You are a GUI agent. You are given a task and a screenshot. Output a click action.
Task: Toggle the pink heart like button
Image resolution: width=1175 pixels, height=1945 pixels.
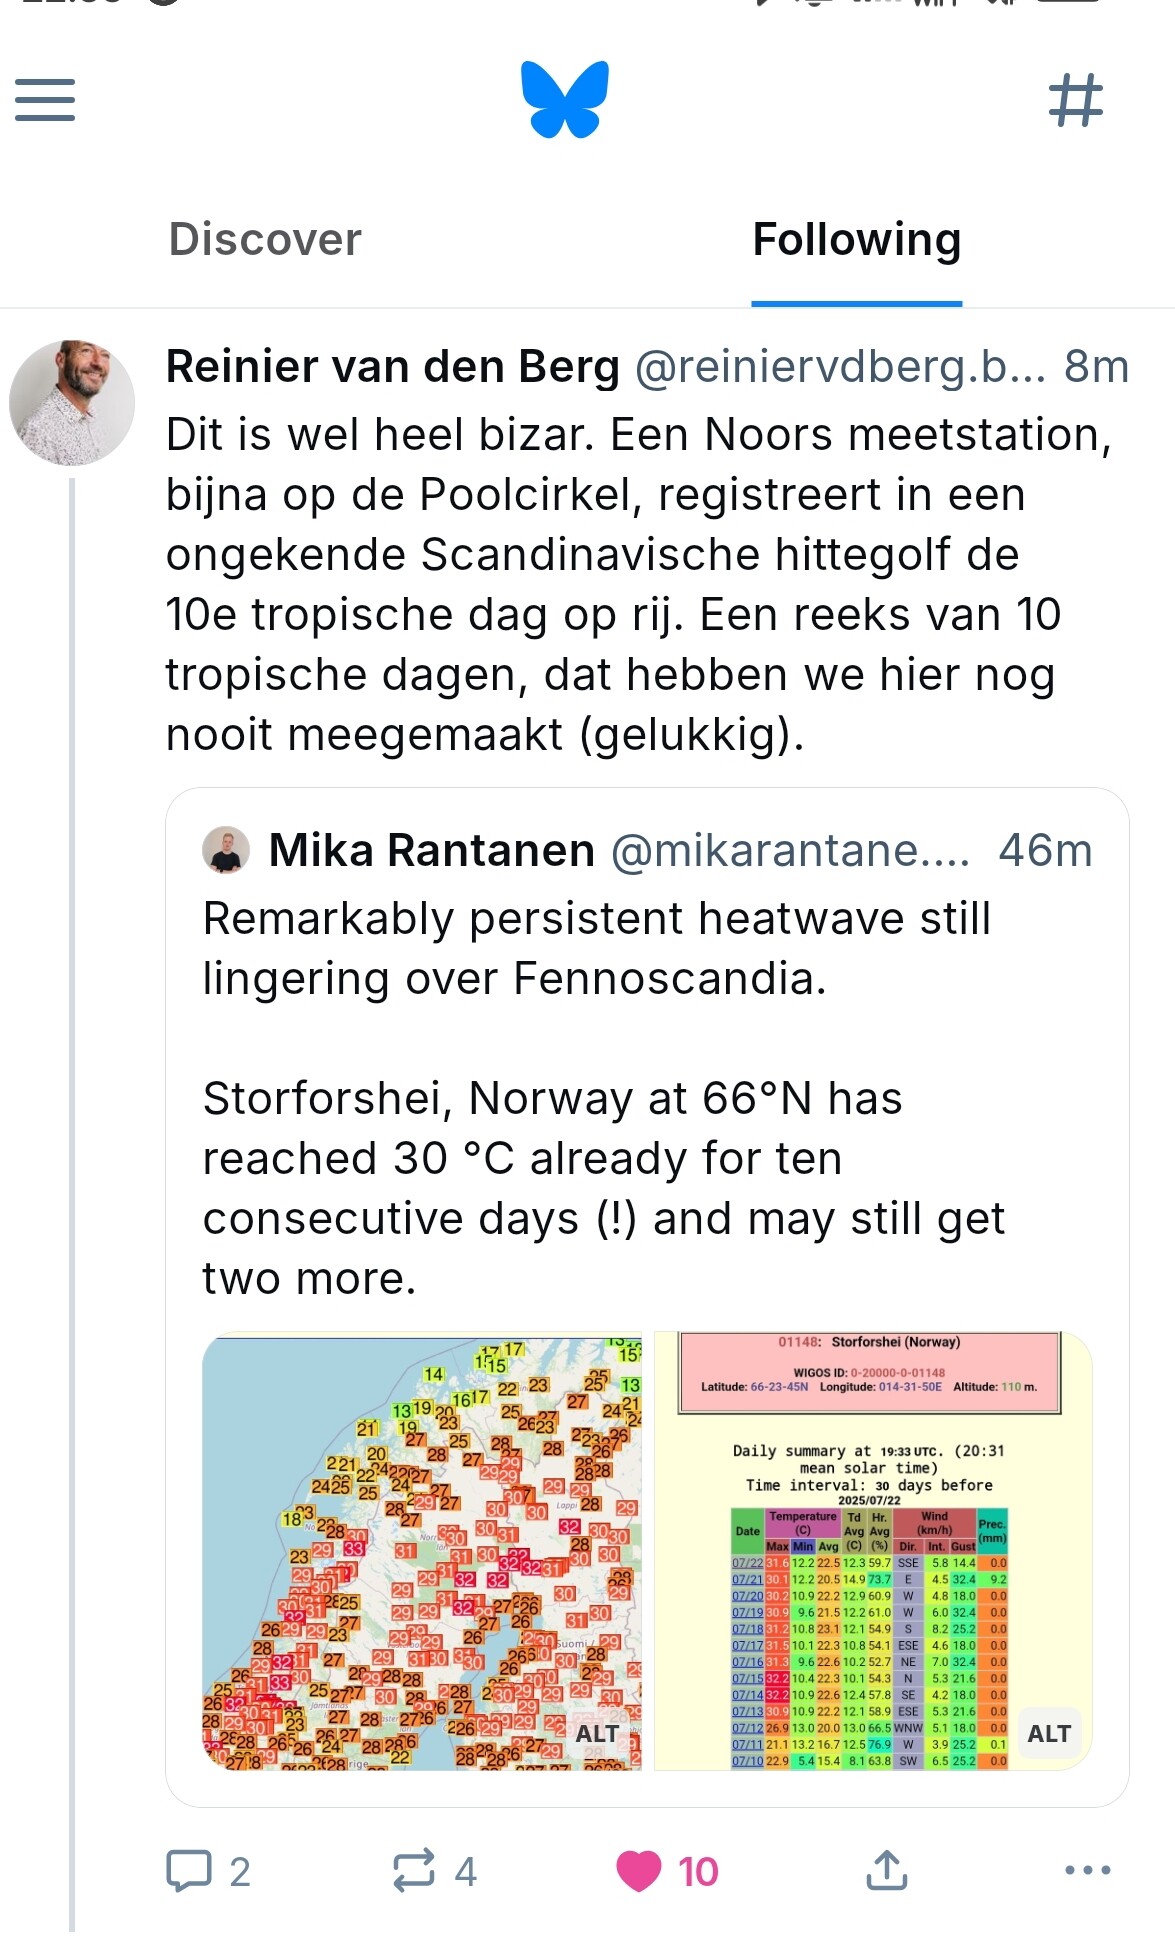640,1871
